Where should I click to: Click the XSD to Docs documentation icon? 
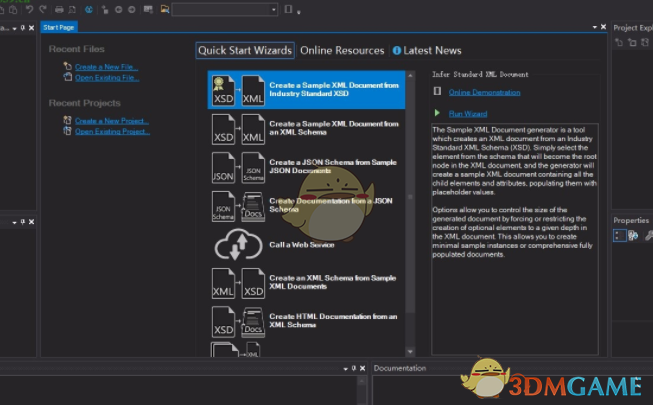[x=238, y=322]
